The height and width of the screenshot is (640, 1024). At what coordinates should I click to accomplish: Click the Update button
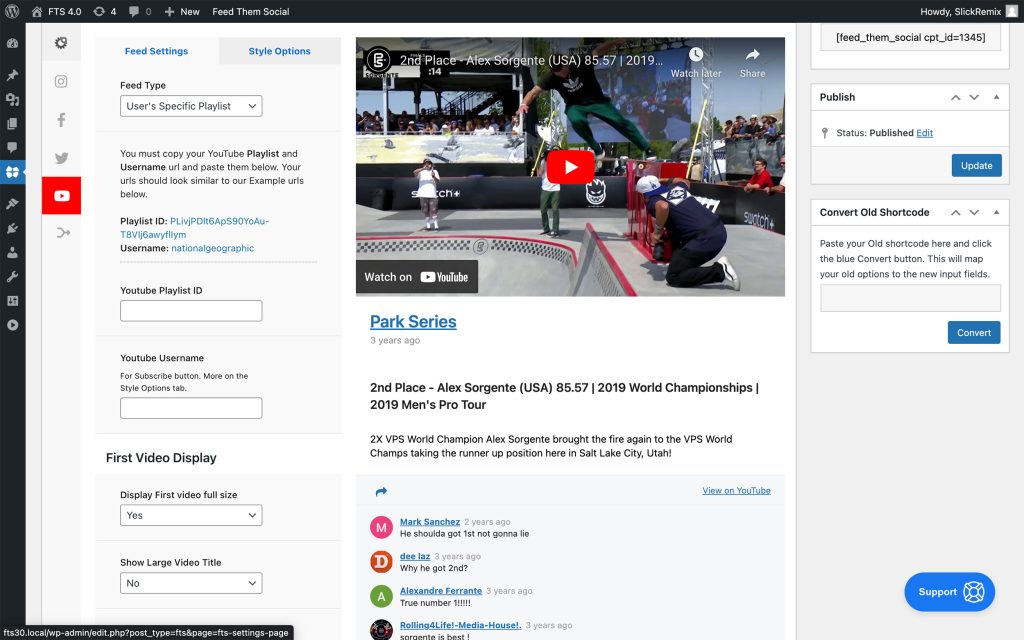click(x=976, y=166)
